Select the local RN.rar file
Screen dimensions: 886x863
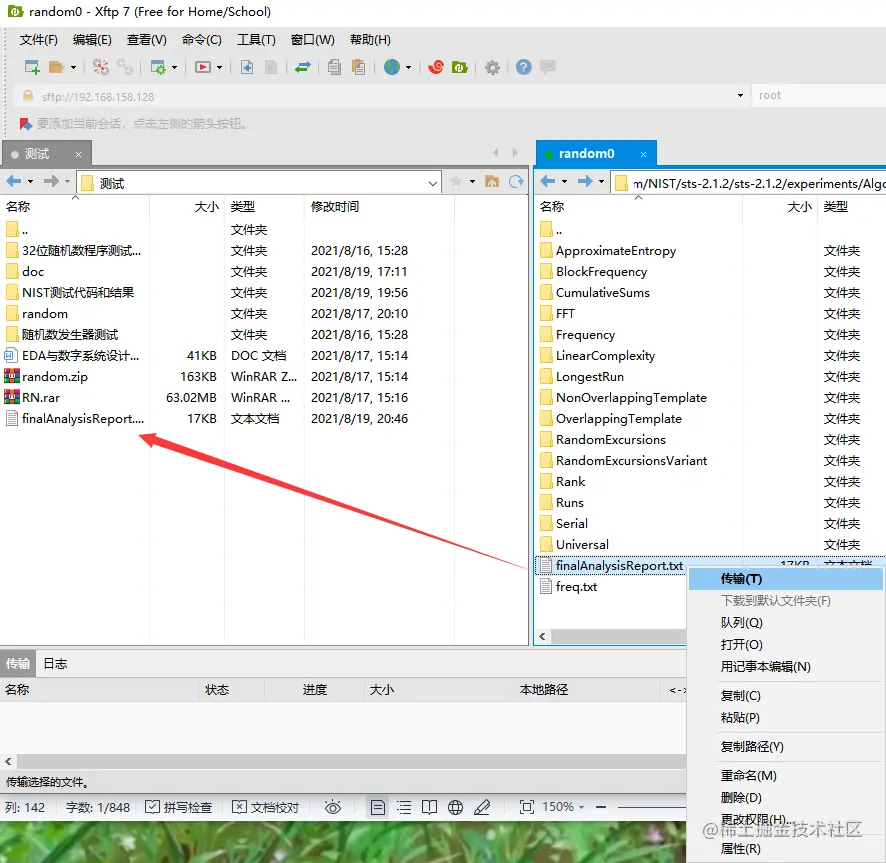point(41,398)
